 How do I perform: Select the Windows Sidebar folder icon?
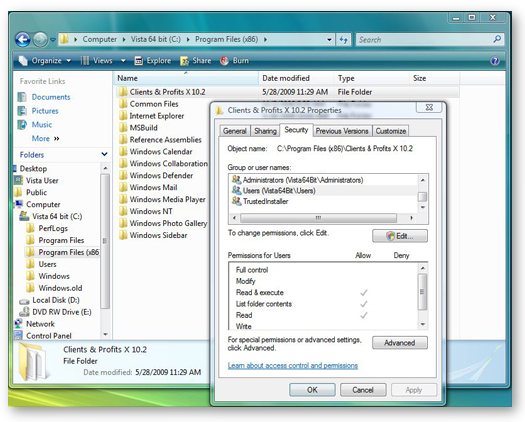click(123, 235)
